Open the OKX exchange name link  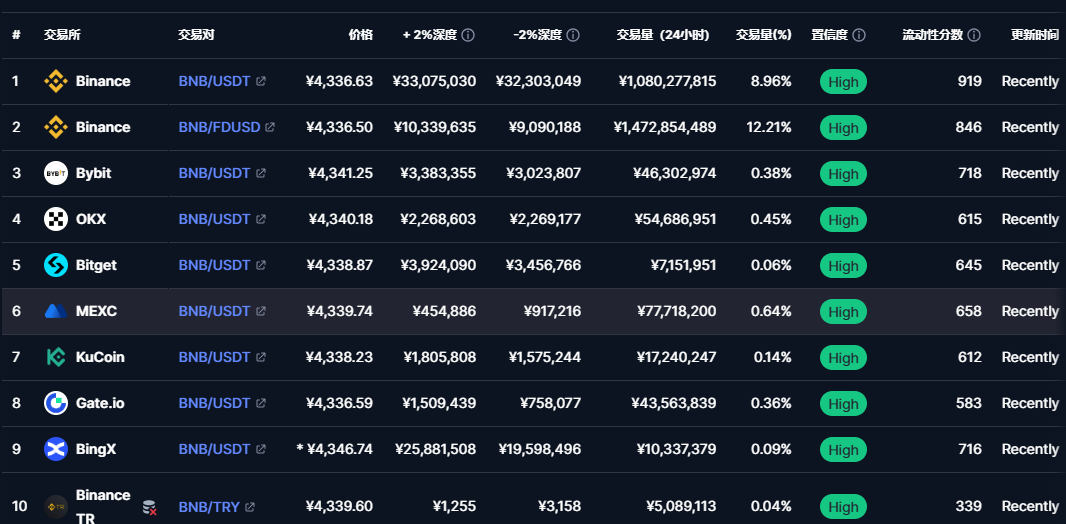click(x=90, y=219)
